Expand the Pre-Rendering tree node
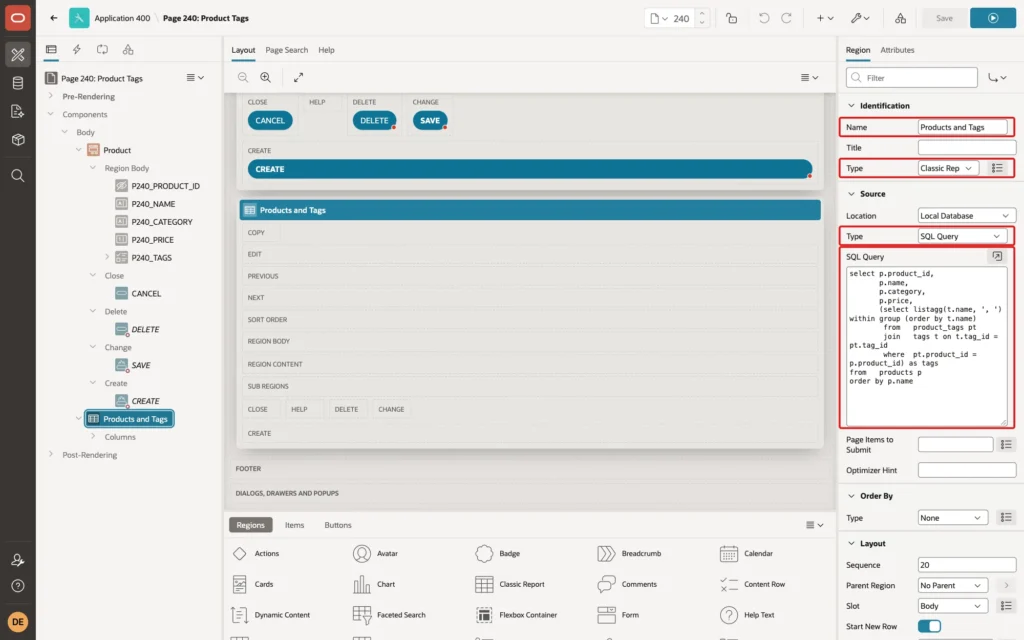1024x640 pixels. click(x=50, y=96)
